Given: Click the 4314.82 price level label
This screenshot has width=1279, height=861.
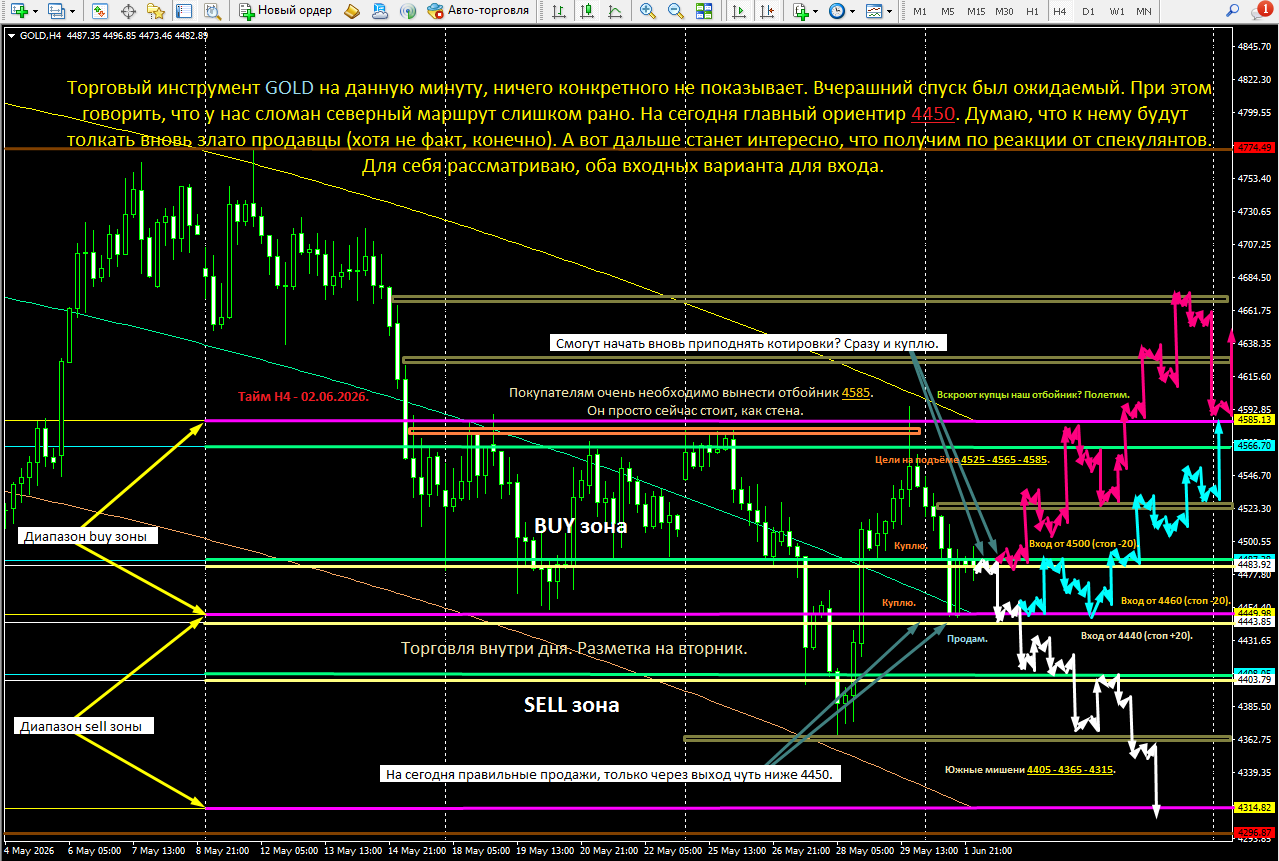Looking at the screenshot, I should 1253,807.
